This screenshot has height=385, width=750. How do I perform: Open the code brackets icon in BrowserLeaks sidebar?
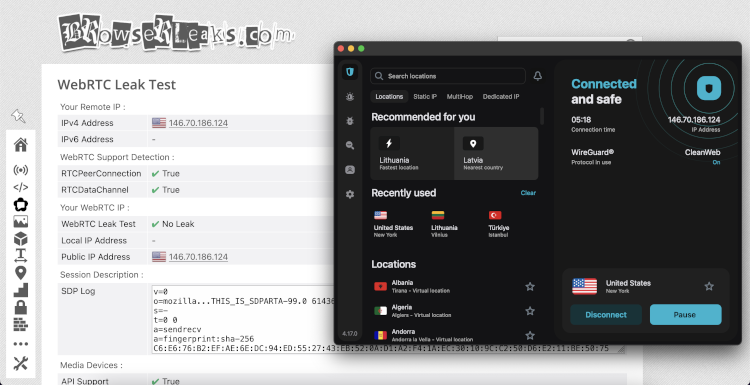pos(21,187)
